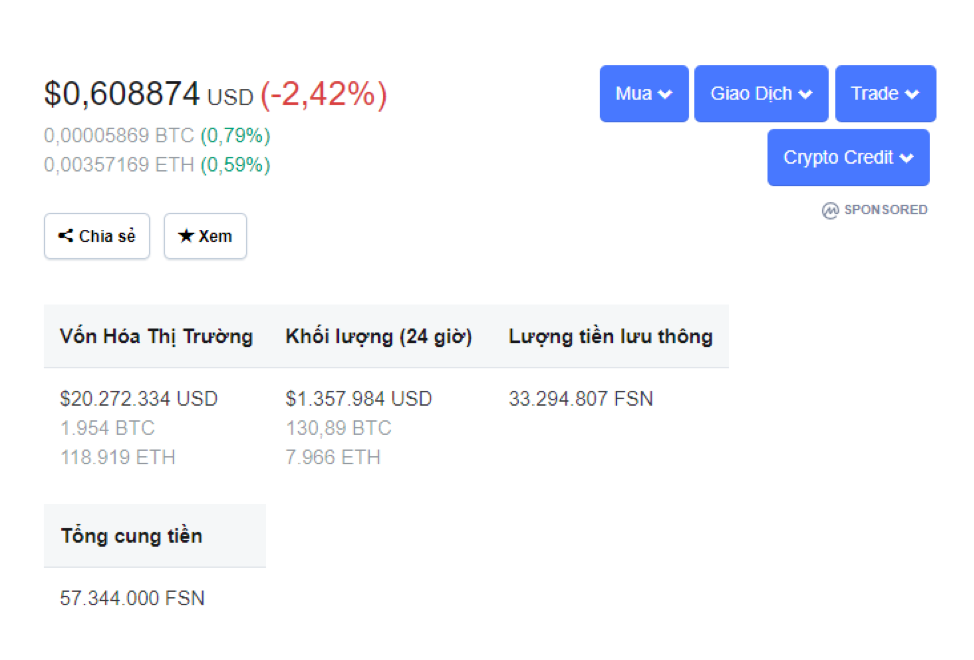Click the Lượng tiền lưu thông header
The width and height of the screenshot is (974, 660).
click(x=611, y=337)
